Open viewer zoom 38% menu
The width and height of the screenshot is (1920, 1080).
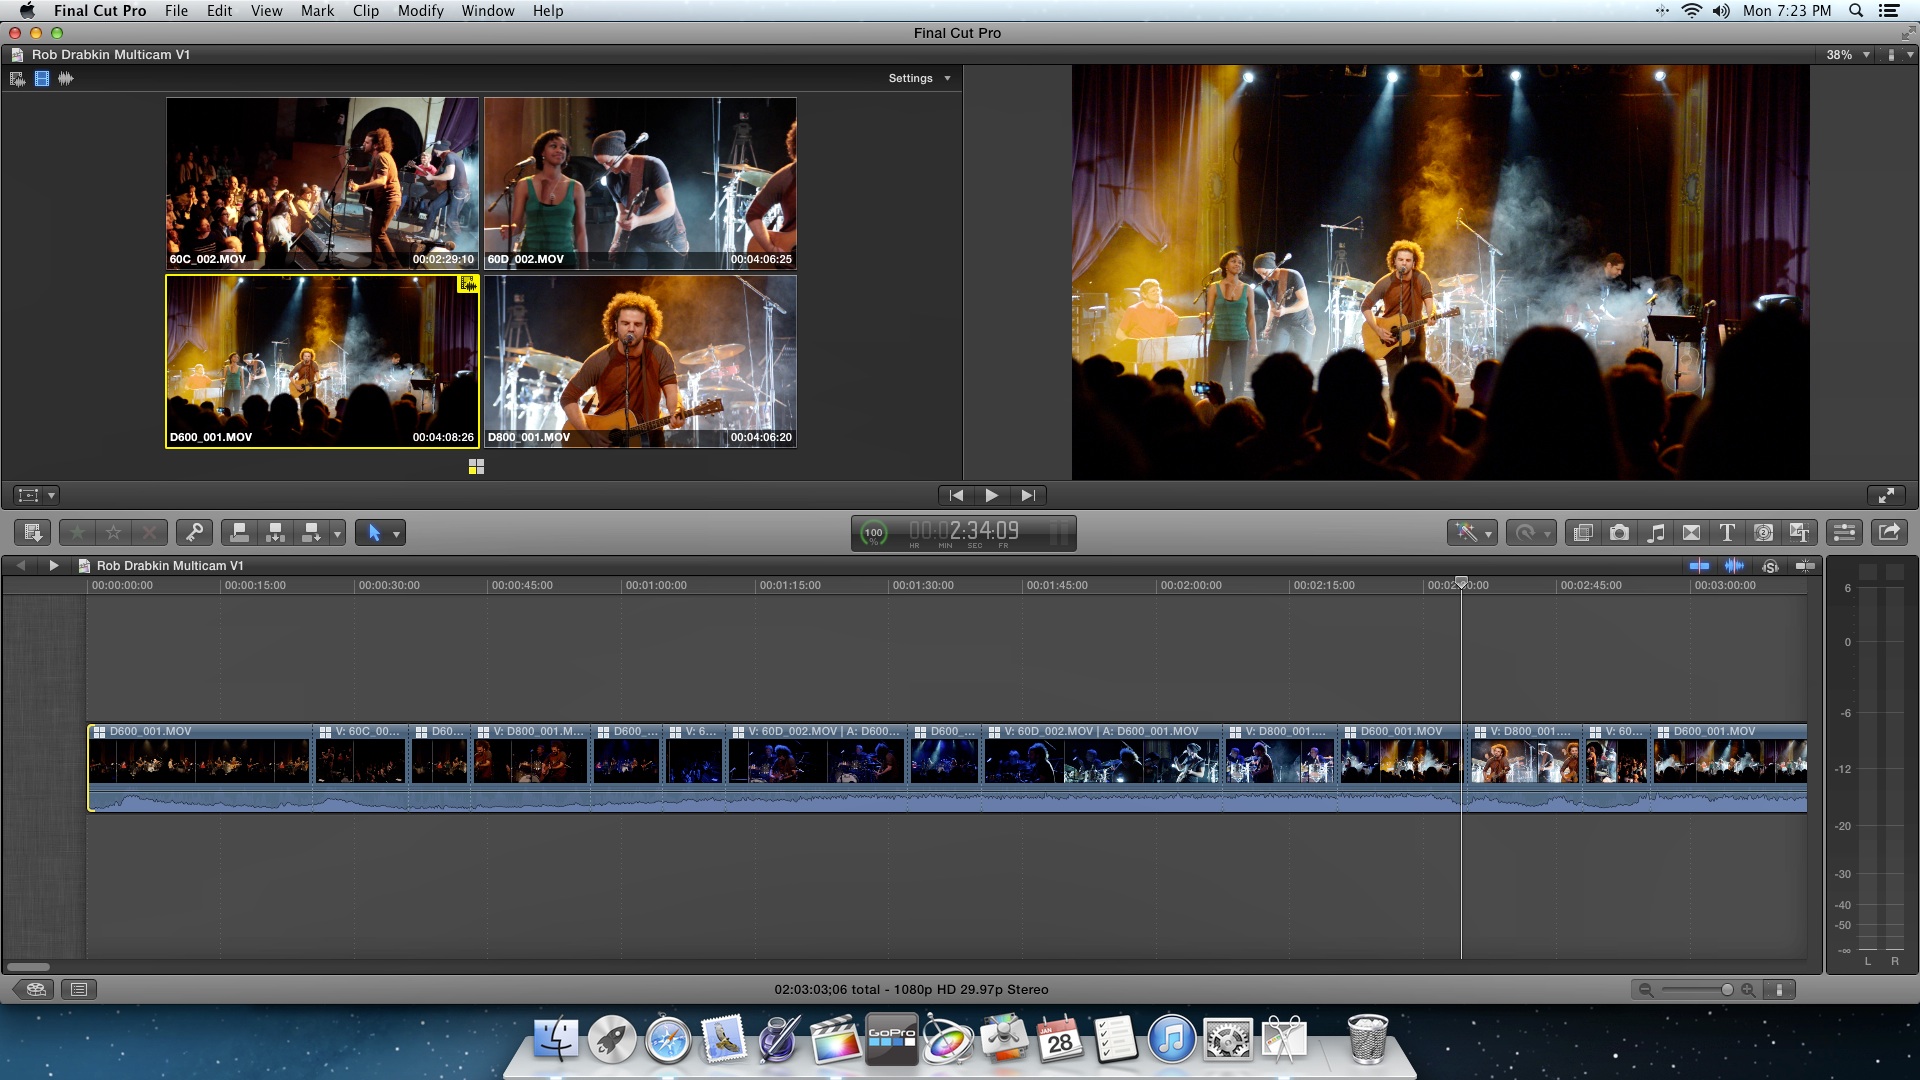click(1847, 55)
